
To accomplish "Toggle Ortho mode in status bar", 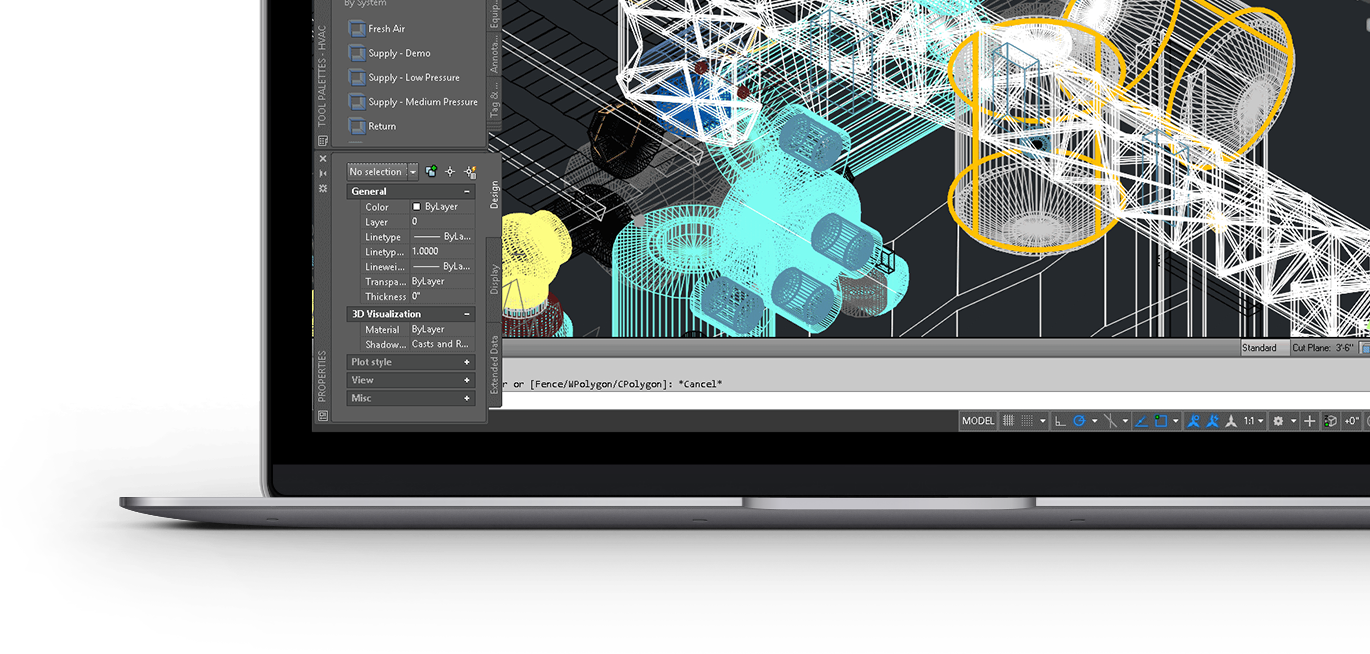I will [x=1060, y=421].
